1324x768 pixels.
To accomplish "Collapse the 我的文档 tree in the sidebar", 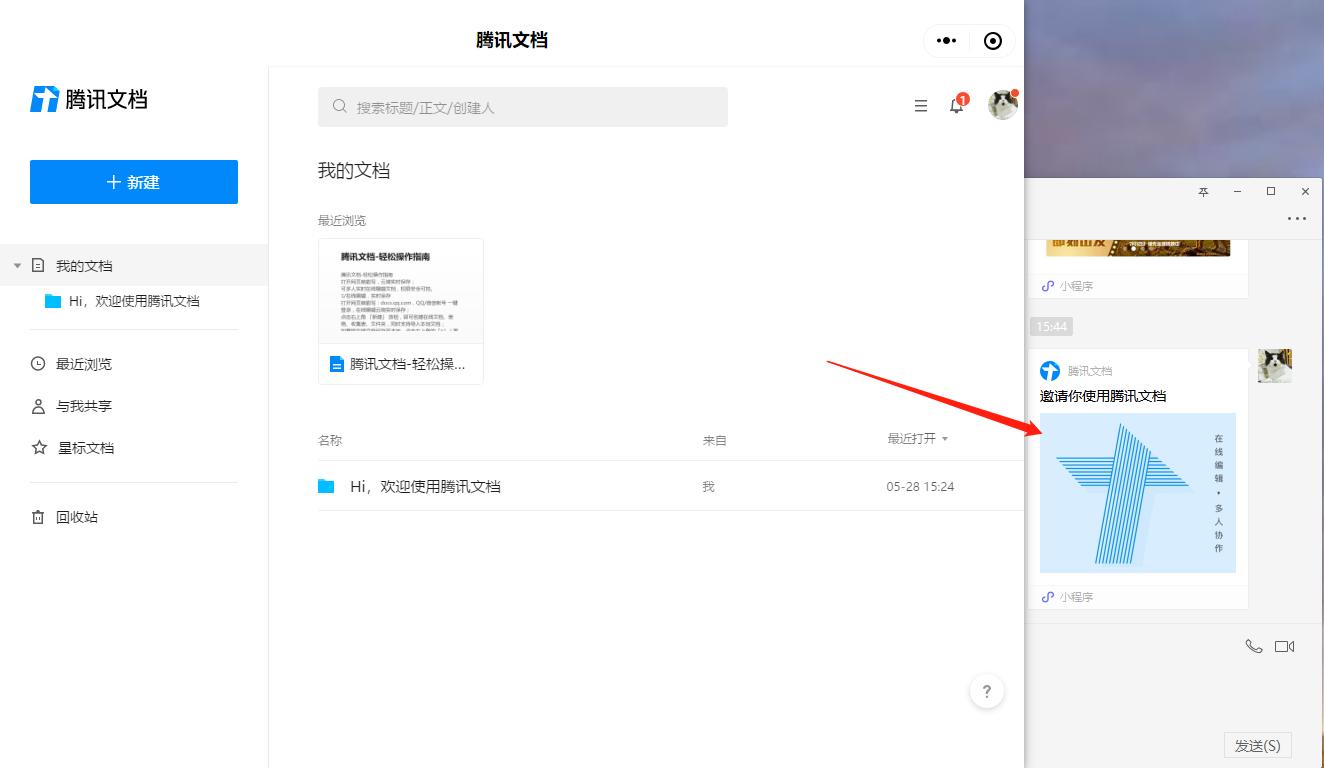I will pos(17,265).
